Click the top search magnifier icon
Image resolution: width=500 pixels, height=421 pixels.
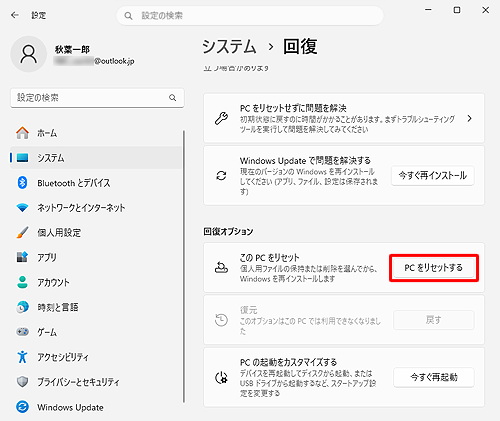pos(128,16)
